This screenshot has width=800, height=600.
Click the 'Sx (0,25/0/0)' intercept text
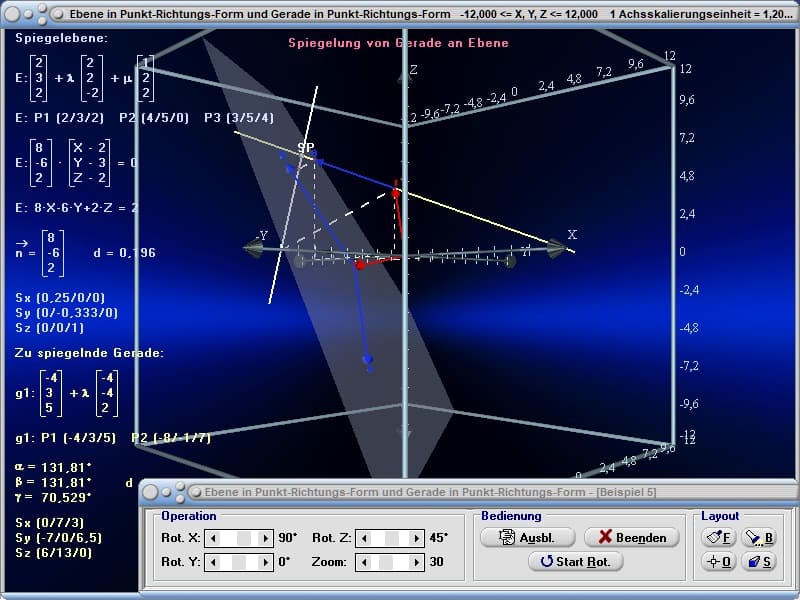(60, 297)
